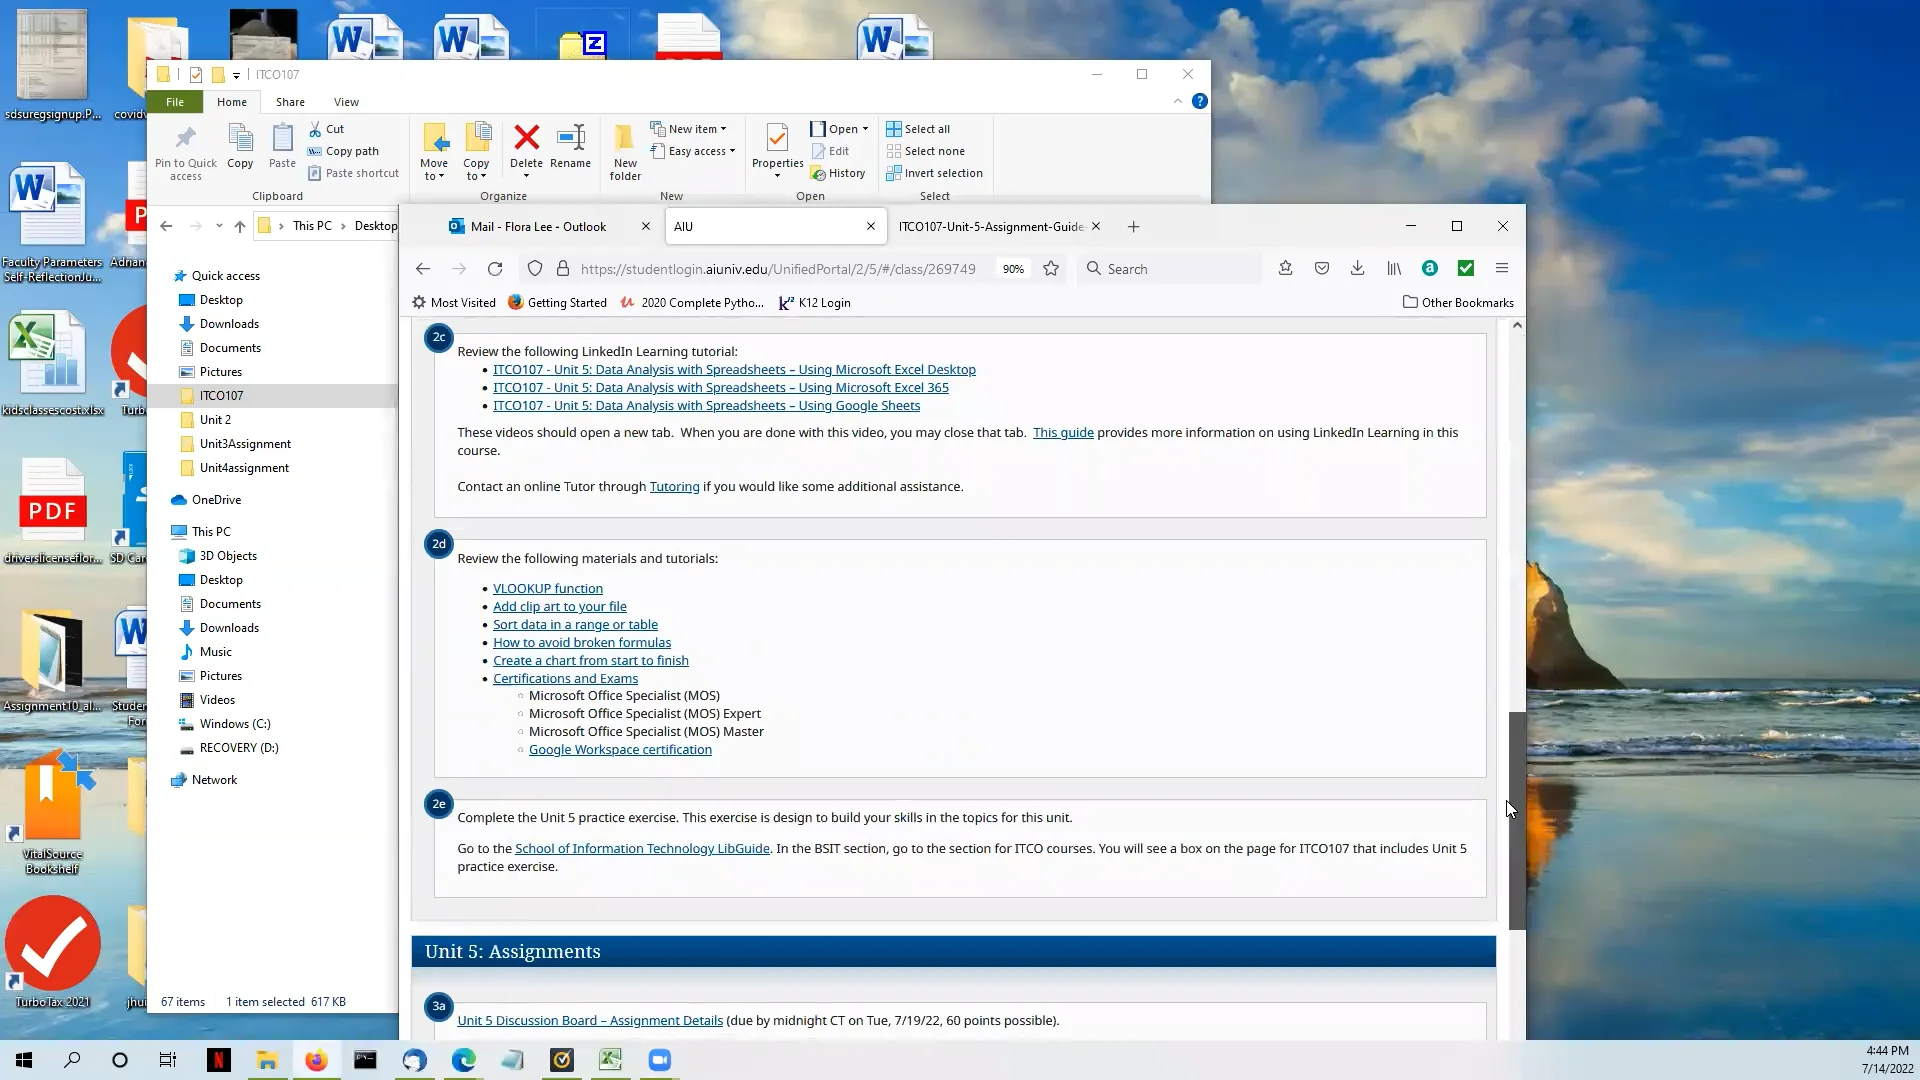Create a New folder in File Explorer
This screenshot has width=1920, height=1080.
624,148
